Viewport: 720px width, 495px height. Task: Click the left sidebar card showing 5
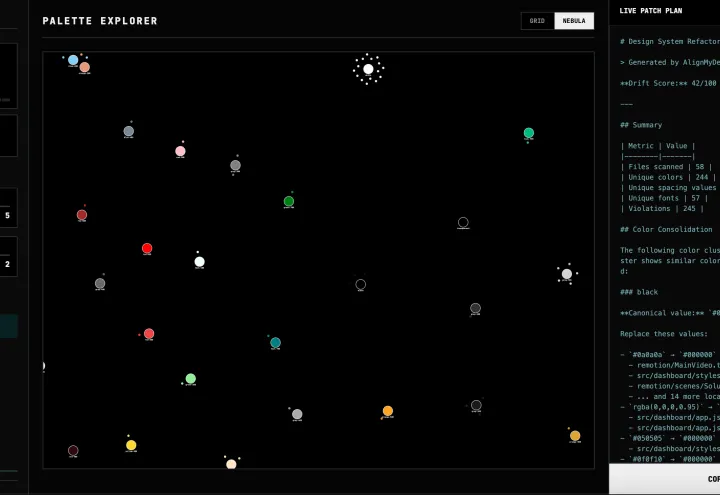[8, 208]
